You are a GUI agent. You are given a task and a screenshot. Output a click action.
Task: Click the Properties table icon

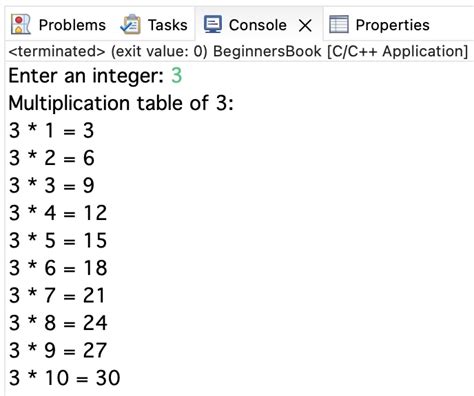pos(339,25)
